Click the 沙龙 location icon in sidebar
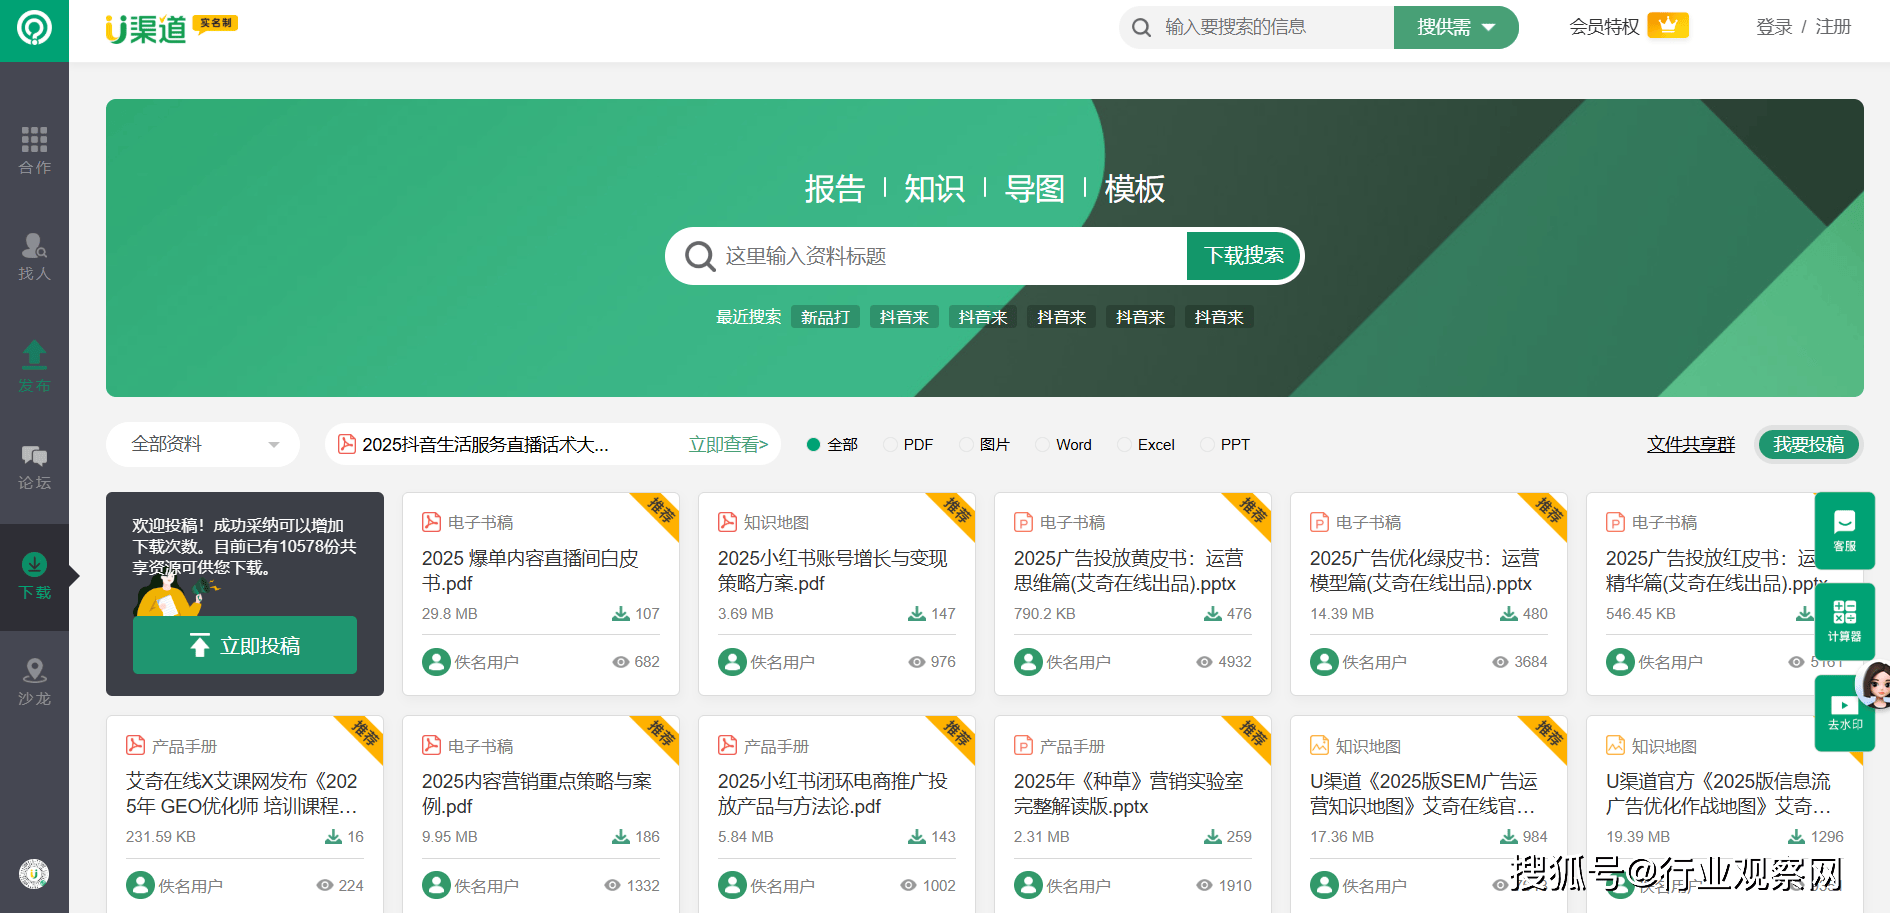 pyautogui.click(x=34, y=671)
